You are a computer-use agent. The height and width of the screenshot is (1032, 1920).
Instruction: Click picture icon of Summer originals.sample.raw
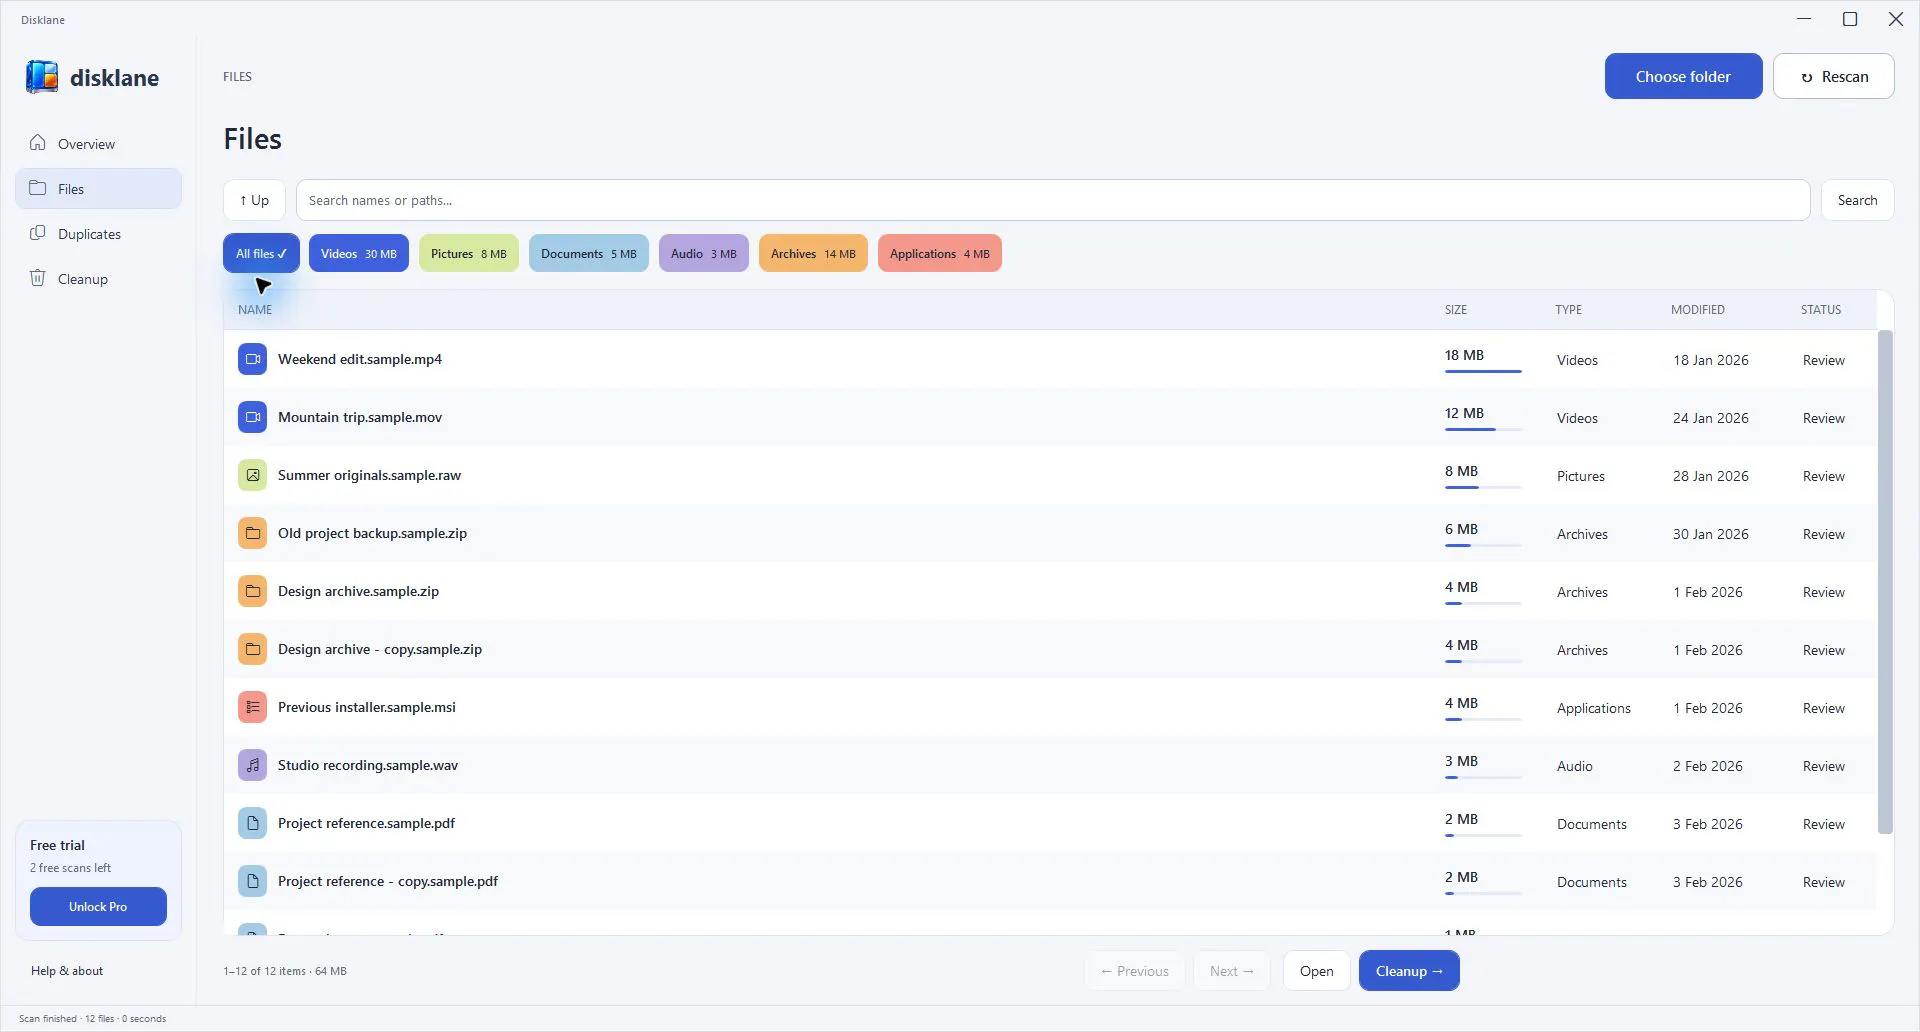(252, 475)
